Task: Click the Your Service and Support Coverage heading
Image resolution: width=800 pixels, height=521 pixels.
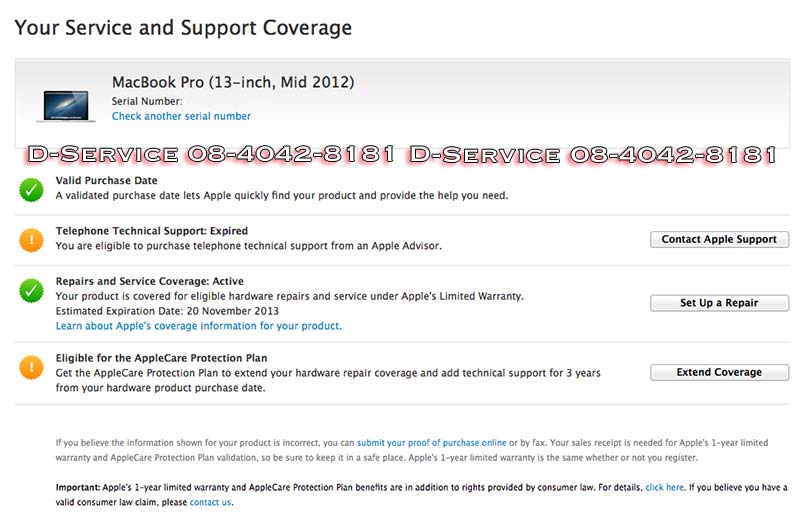Action: coord(183,27)
